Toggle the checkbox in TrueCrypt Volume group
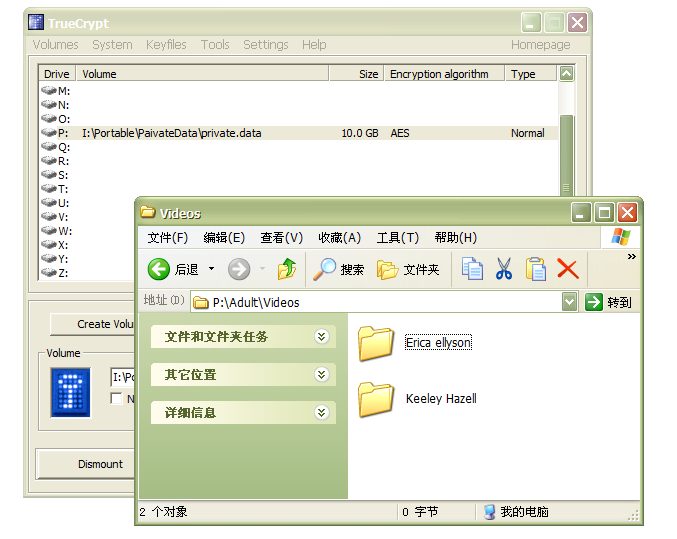The width and height of the screenshot is (677, 539). [x=116, y=398]
